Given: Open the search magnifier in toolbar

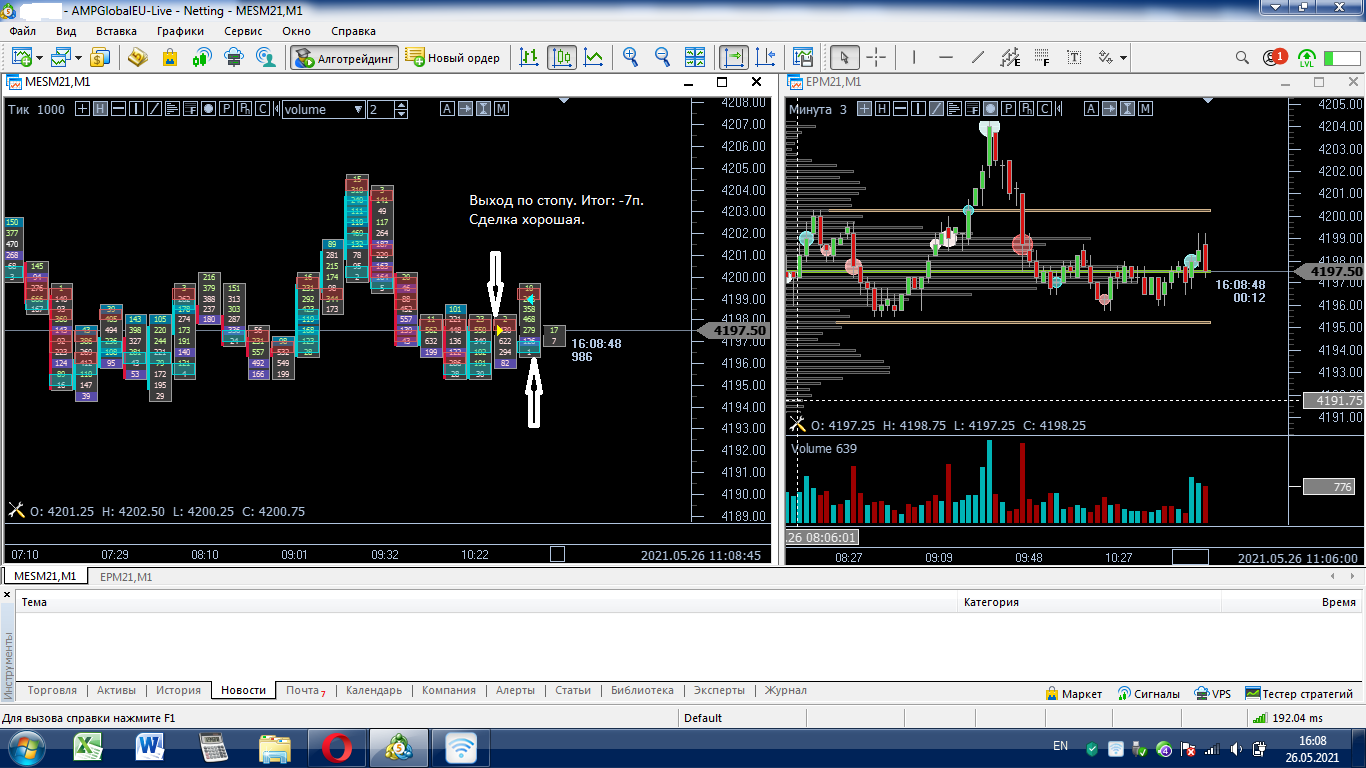Looking at the screenshot, I should coord(1242,57).
